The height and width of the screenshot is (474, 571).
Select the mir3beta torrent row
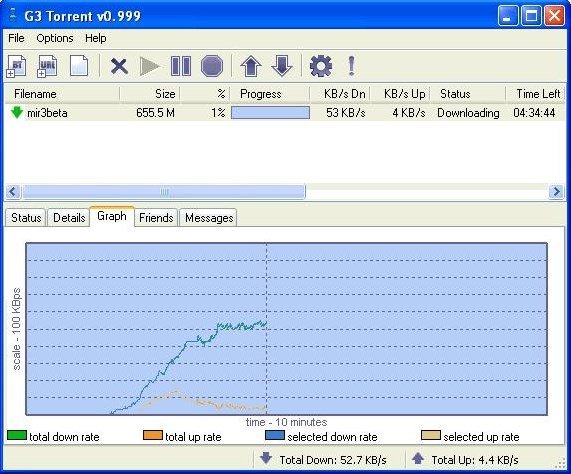coord(285,112)
